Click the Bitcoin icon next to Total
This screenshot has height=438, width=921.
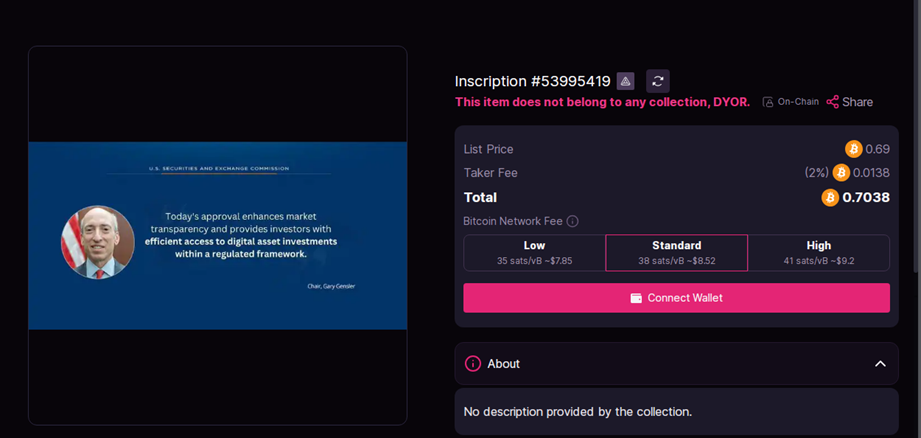pyautogui.click(x=830, y=198)
